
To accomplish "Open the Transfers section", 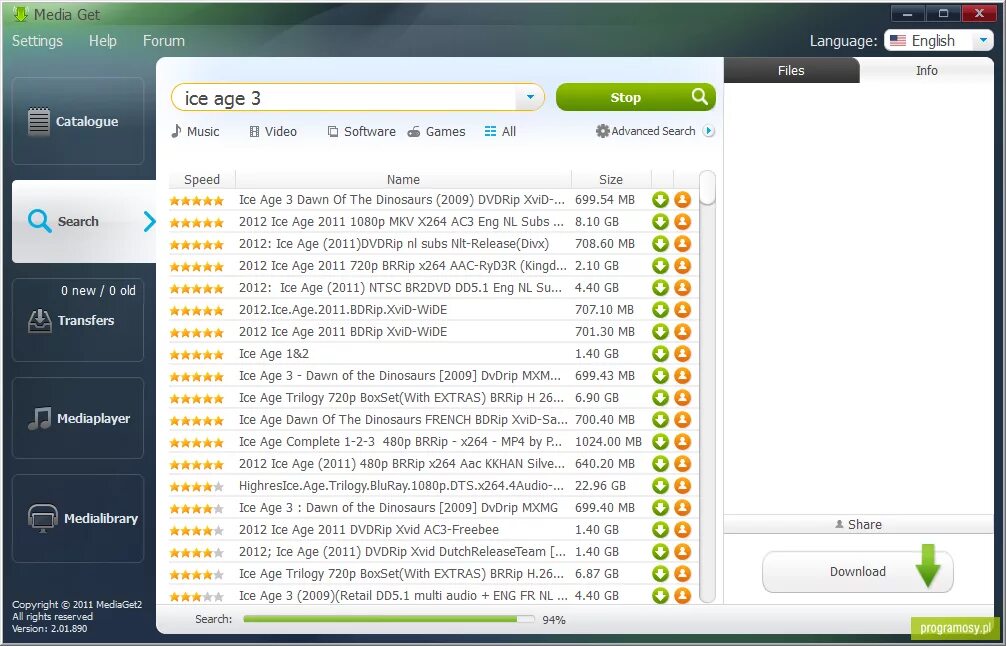I will (x=78, y=320).
